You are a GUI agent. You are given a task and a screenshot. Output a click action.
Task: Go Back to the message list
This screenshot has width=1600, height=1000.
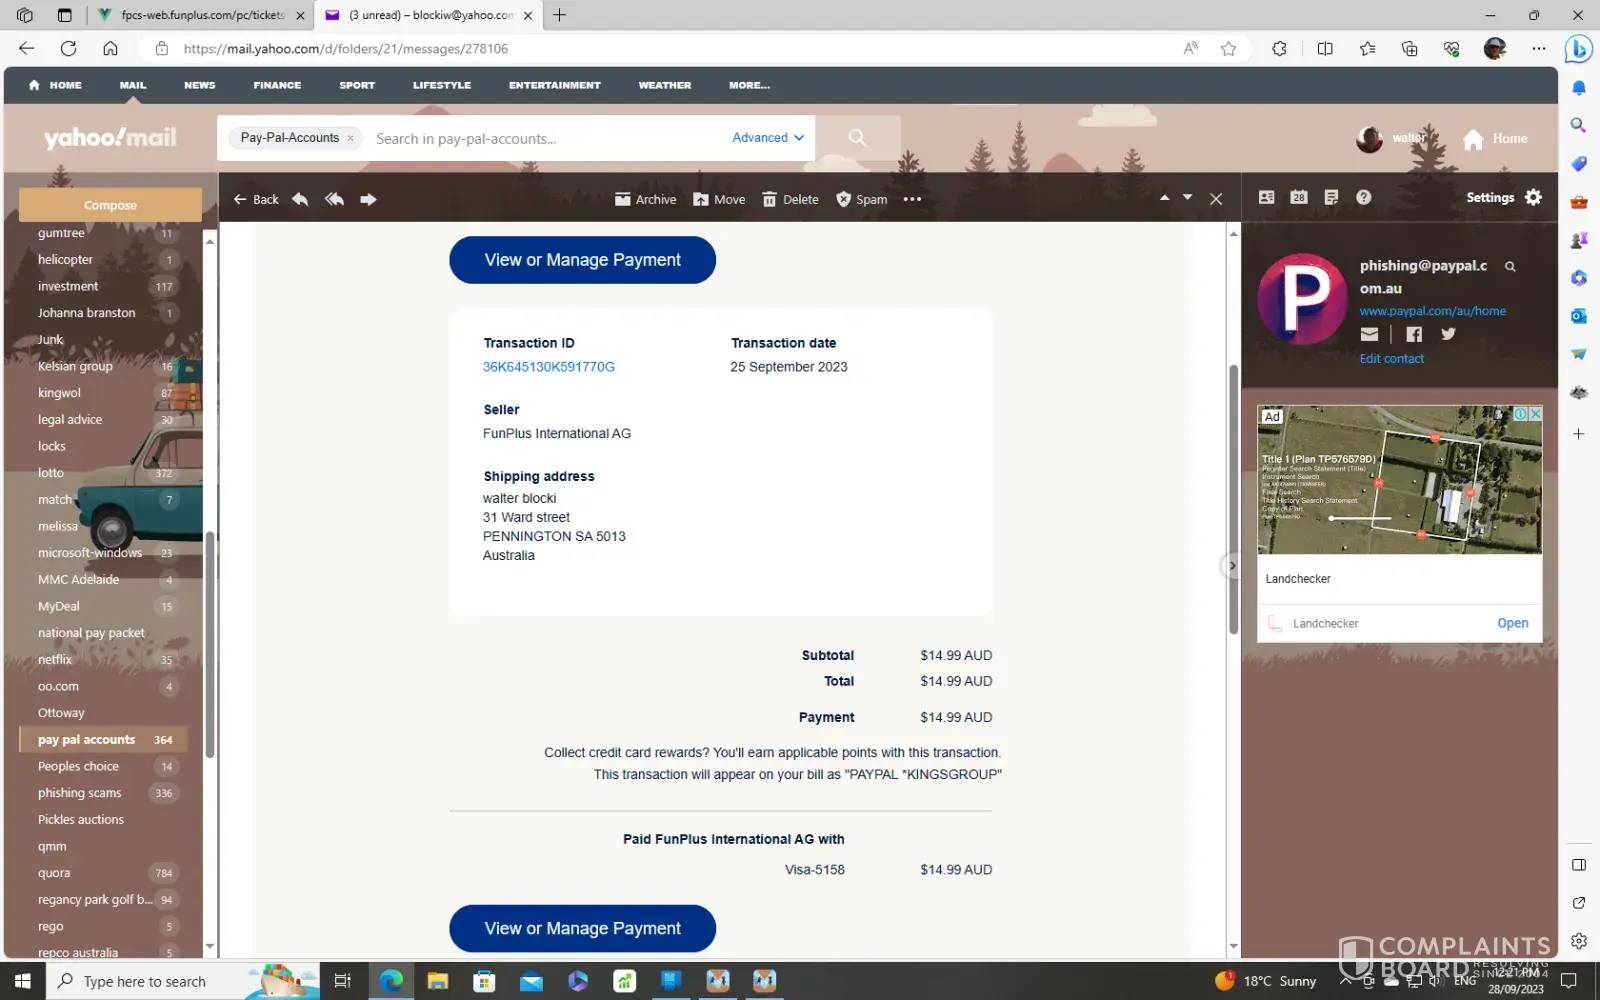[256, 199]
